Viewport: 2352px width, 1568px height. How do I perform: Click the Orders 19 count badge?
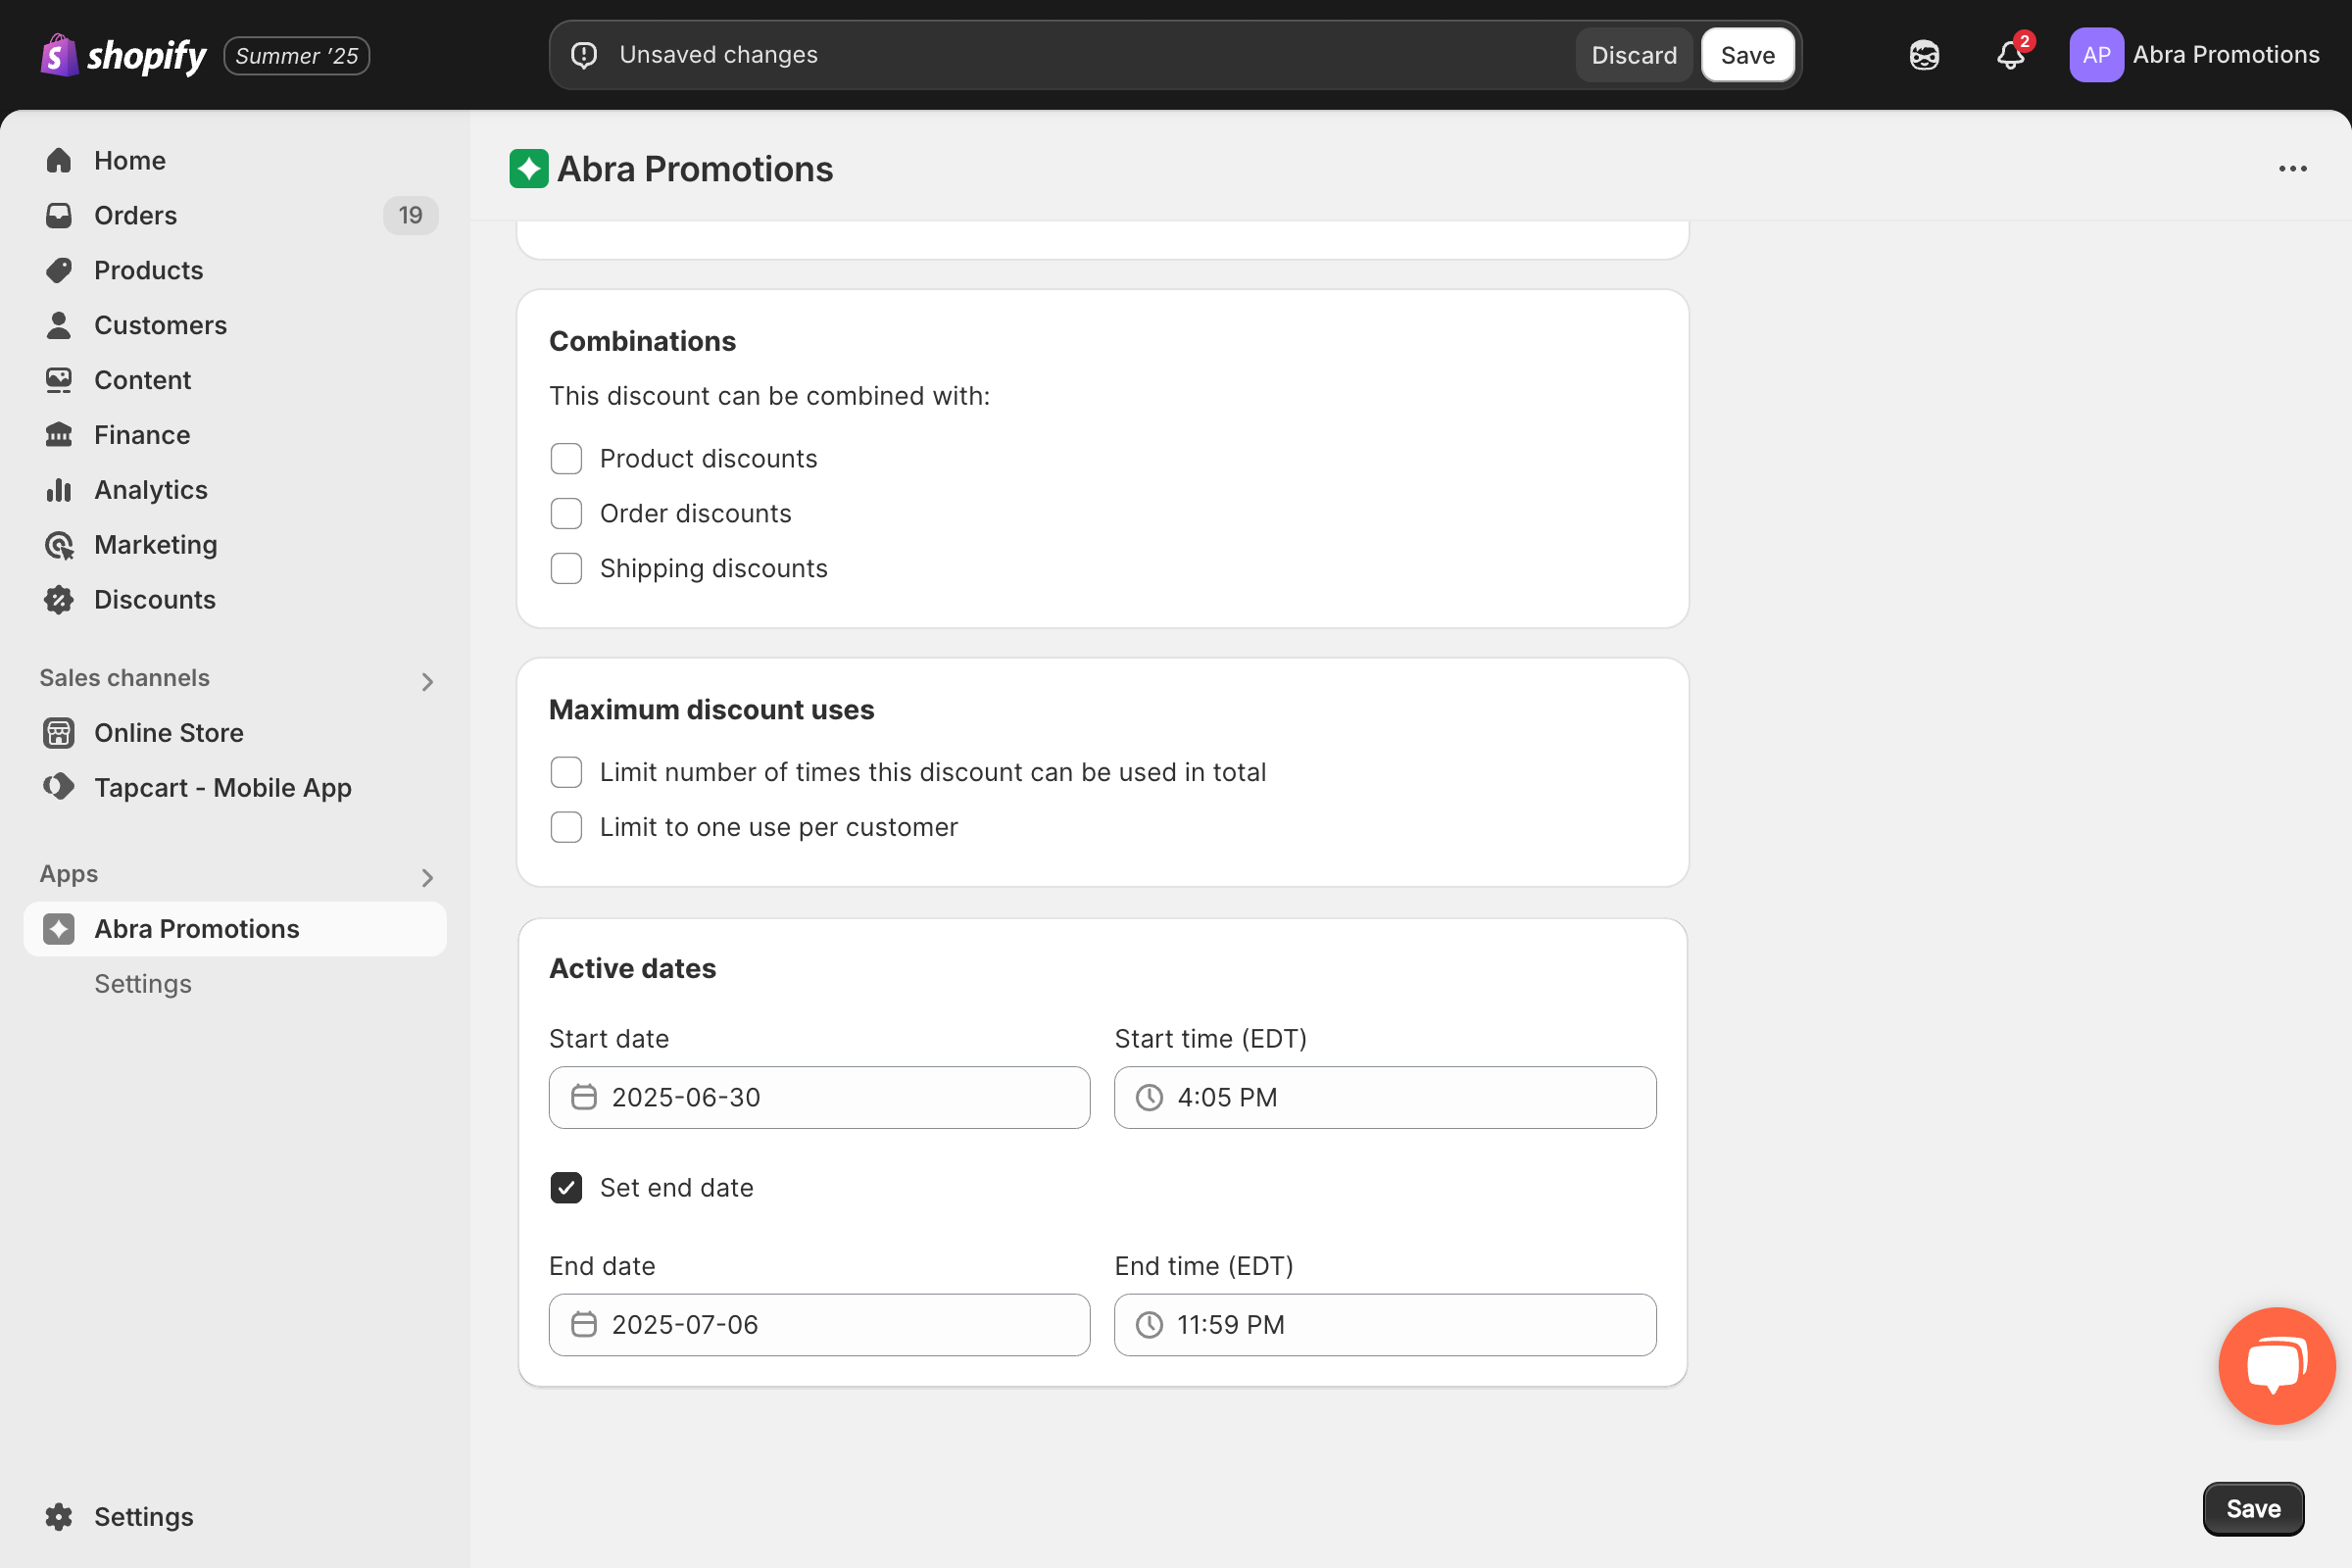410,215
